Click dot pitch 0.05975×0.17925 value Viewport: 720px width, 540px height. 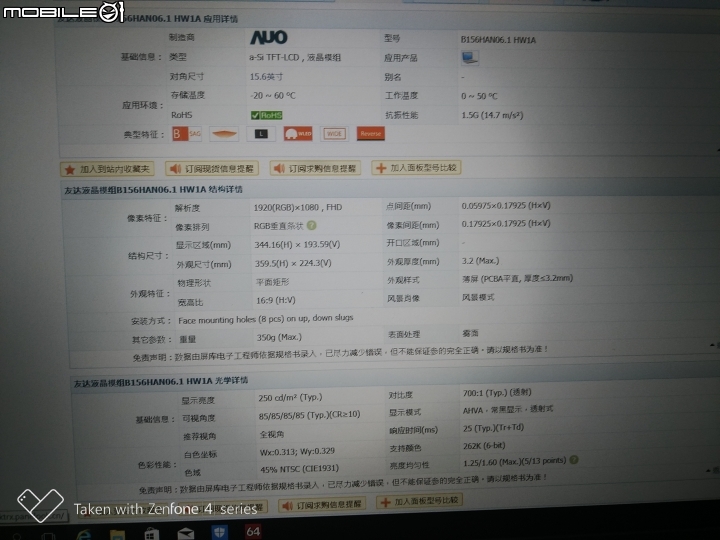[x=506, y=205]
